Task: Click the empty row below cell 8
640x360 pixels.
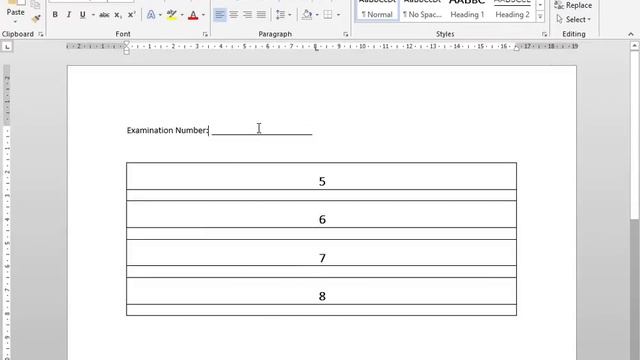Action: click(321, 310)
